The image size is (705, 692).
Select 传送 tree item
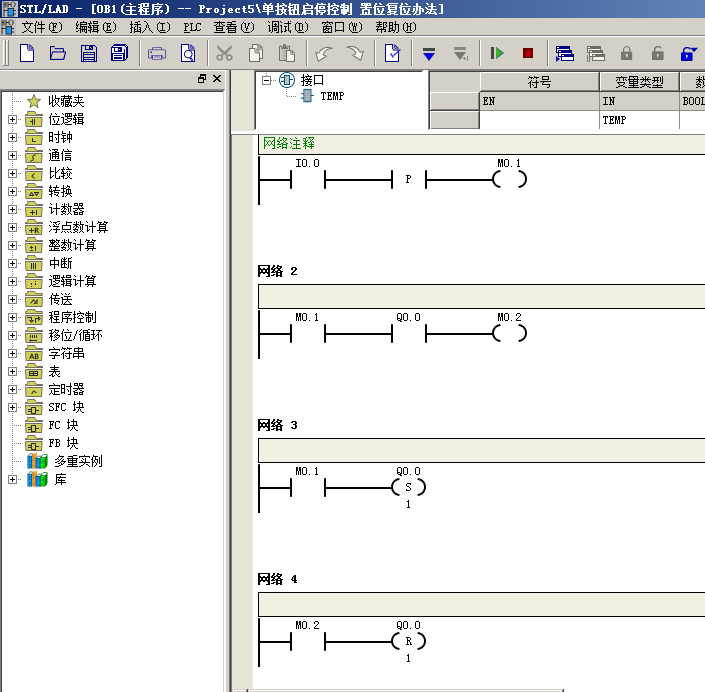tap(60, 299)
